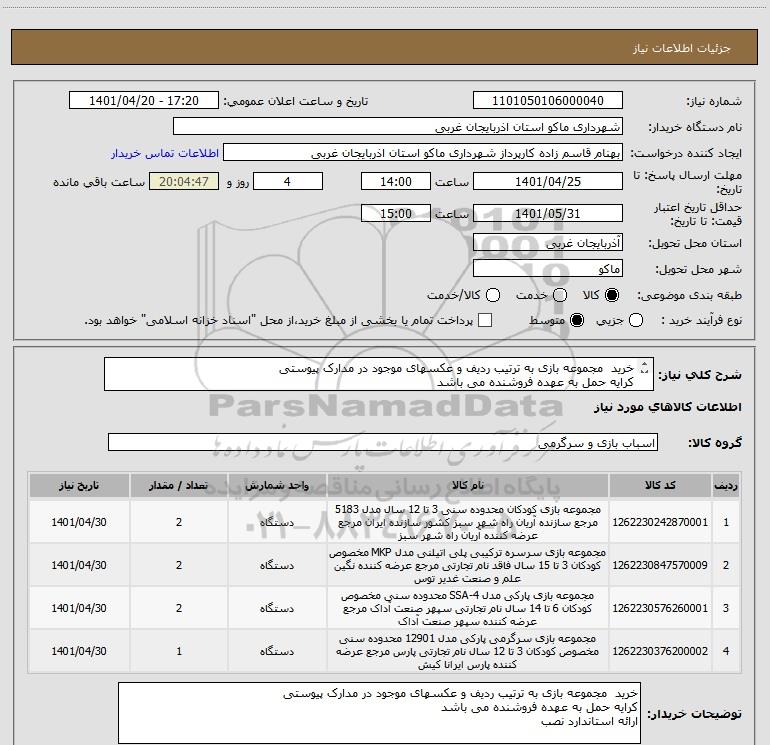Click buyer notes text area
The height and width of the screenshot is (745, 770).
pyautogui.click(x=379, y=713)
